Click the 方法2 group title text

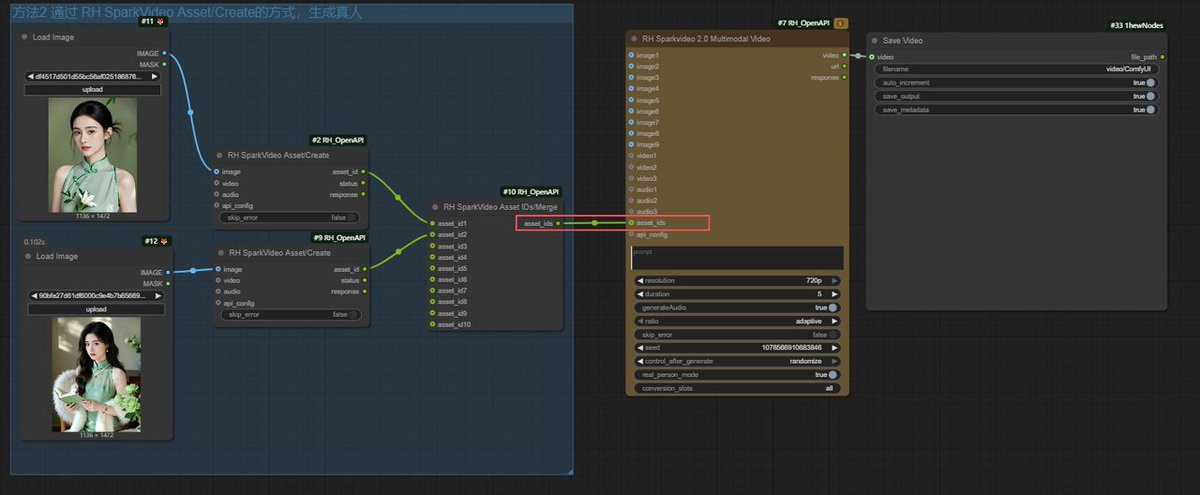point(188,12)
